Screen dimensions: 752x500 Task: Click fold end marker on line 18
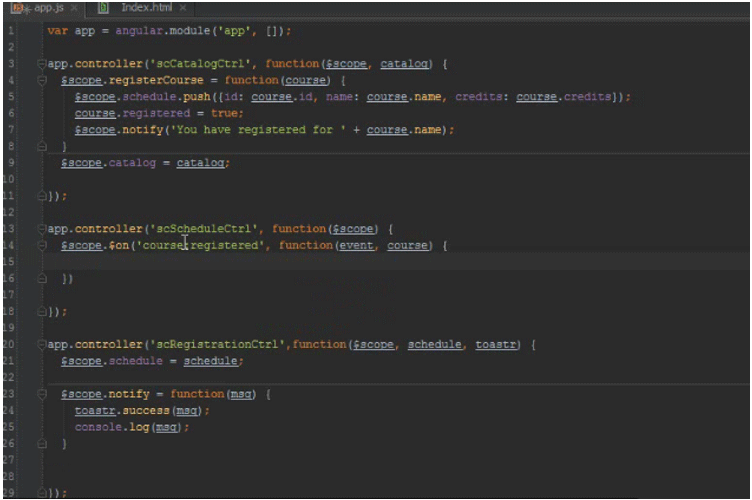coord(42,312)
